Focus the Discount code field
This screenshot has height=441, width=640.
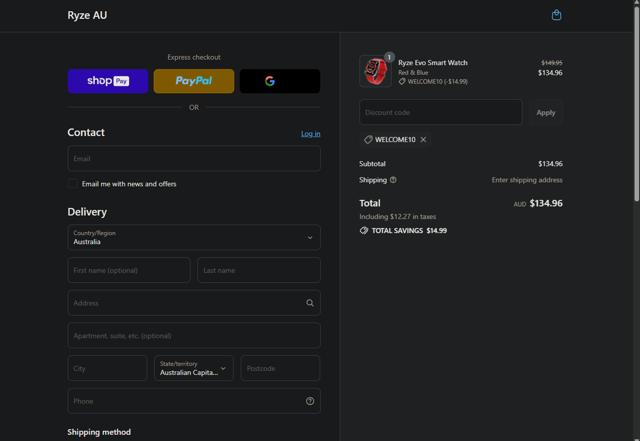coord(440,112)
